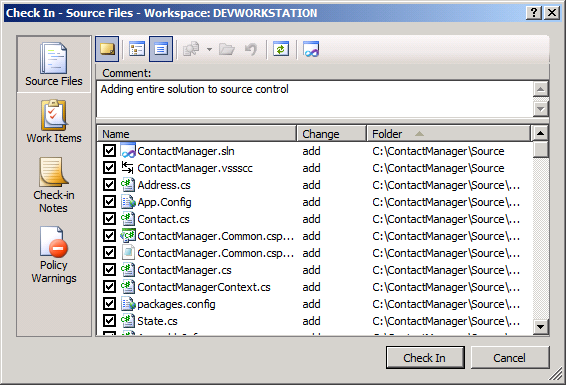Screen dimensions: 566x385
Task: Click the State.cs file icon
Action: point(128,320)
